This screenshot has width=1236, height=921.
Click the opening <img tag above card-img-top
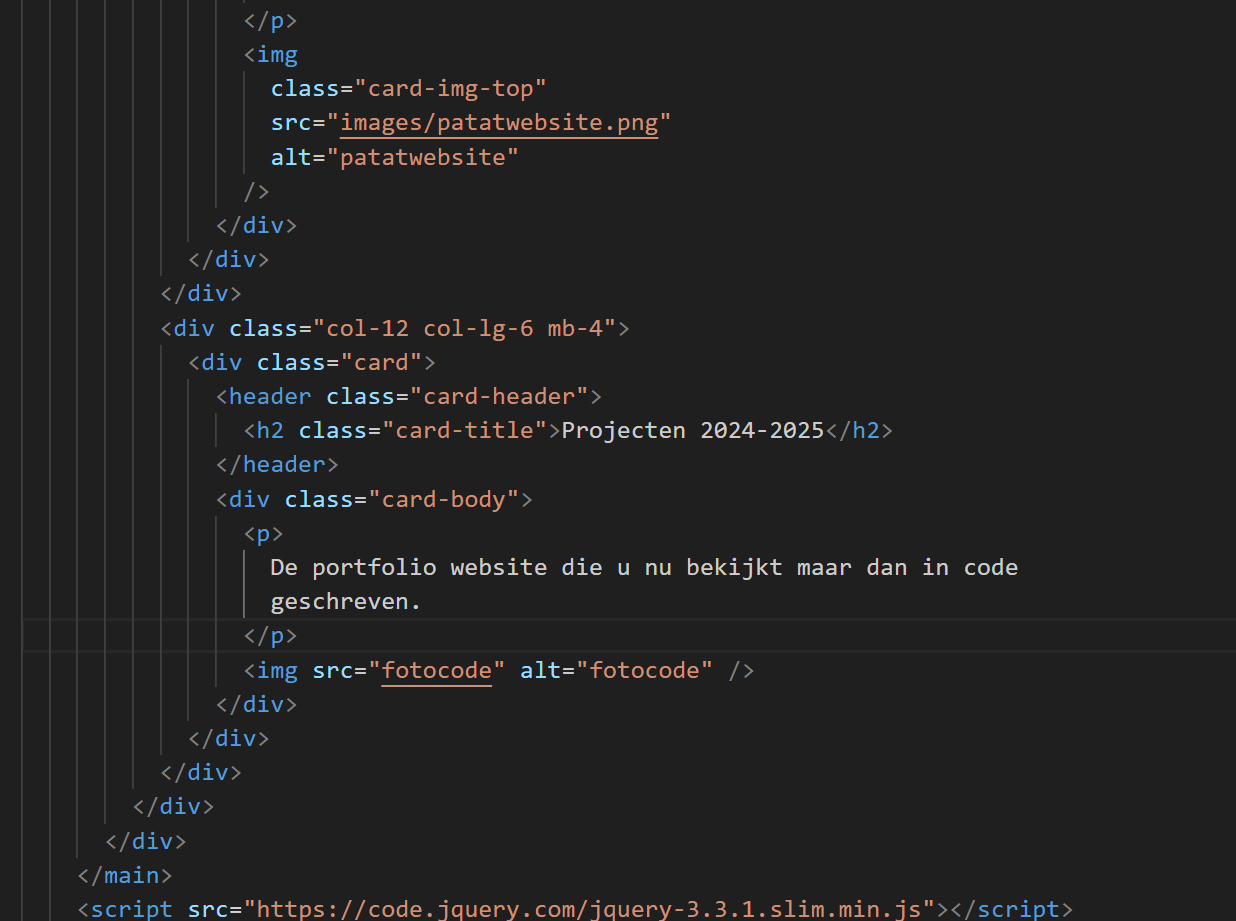click(x=271, y=55)
